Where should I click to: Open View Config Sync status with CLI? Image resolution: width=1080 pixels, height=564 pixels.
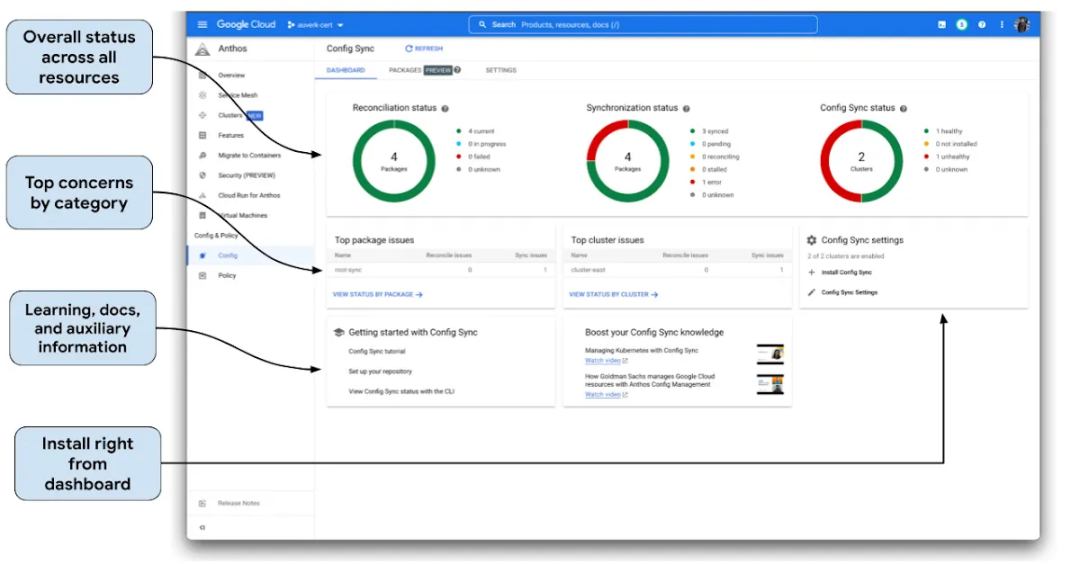click(402, 392)
